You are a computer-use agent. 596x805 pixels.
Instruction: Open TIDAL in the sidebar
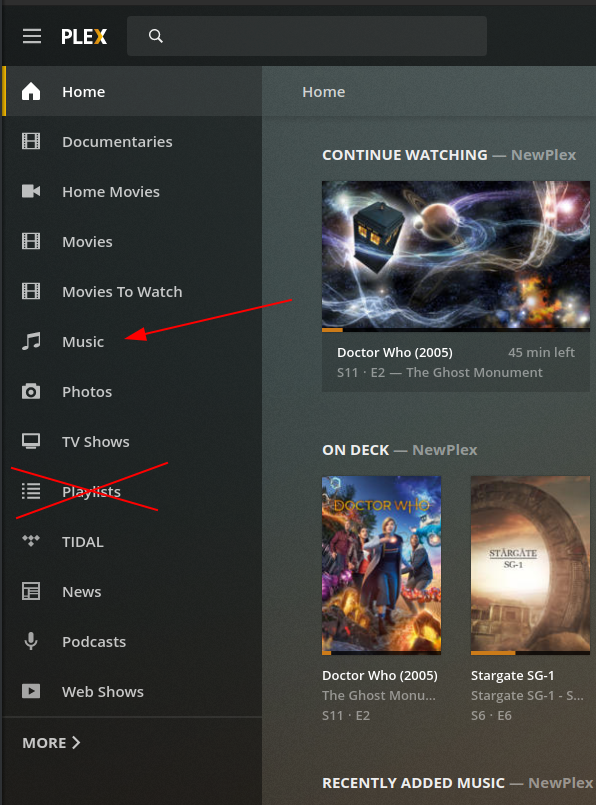pyautogui.click(x=132, y=541)
